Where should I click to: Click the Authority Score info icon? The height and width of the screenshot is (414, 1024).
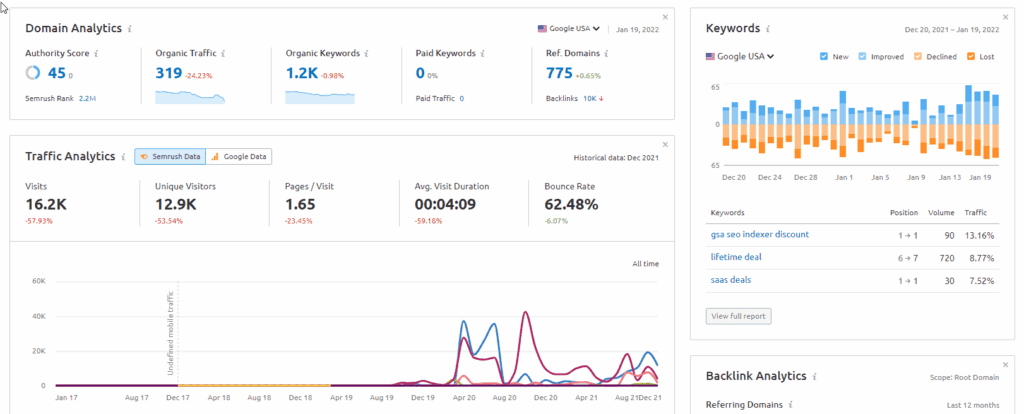(97, 52)
